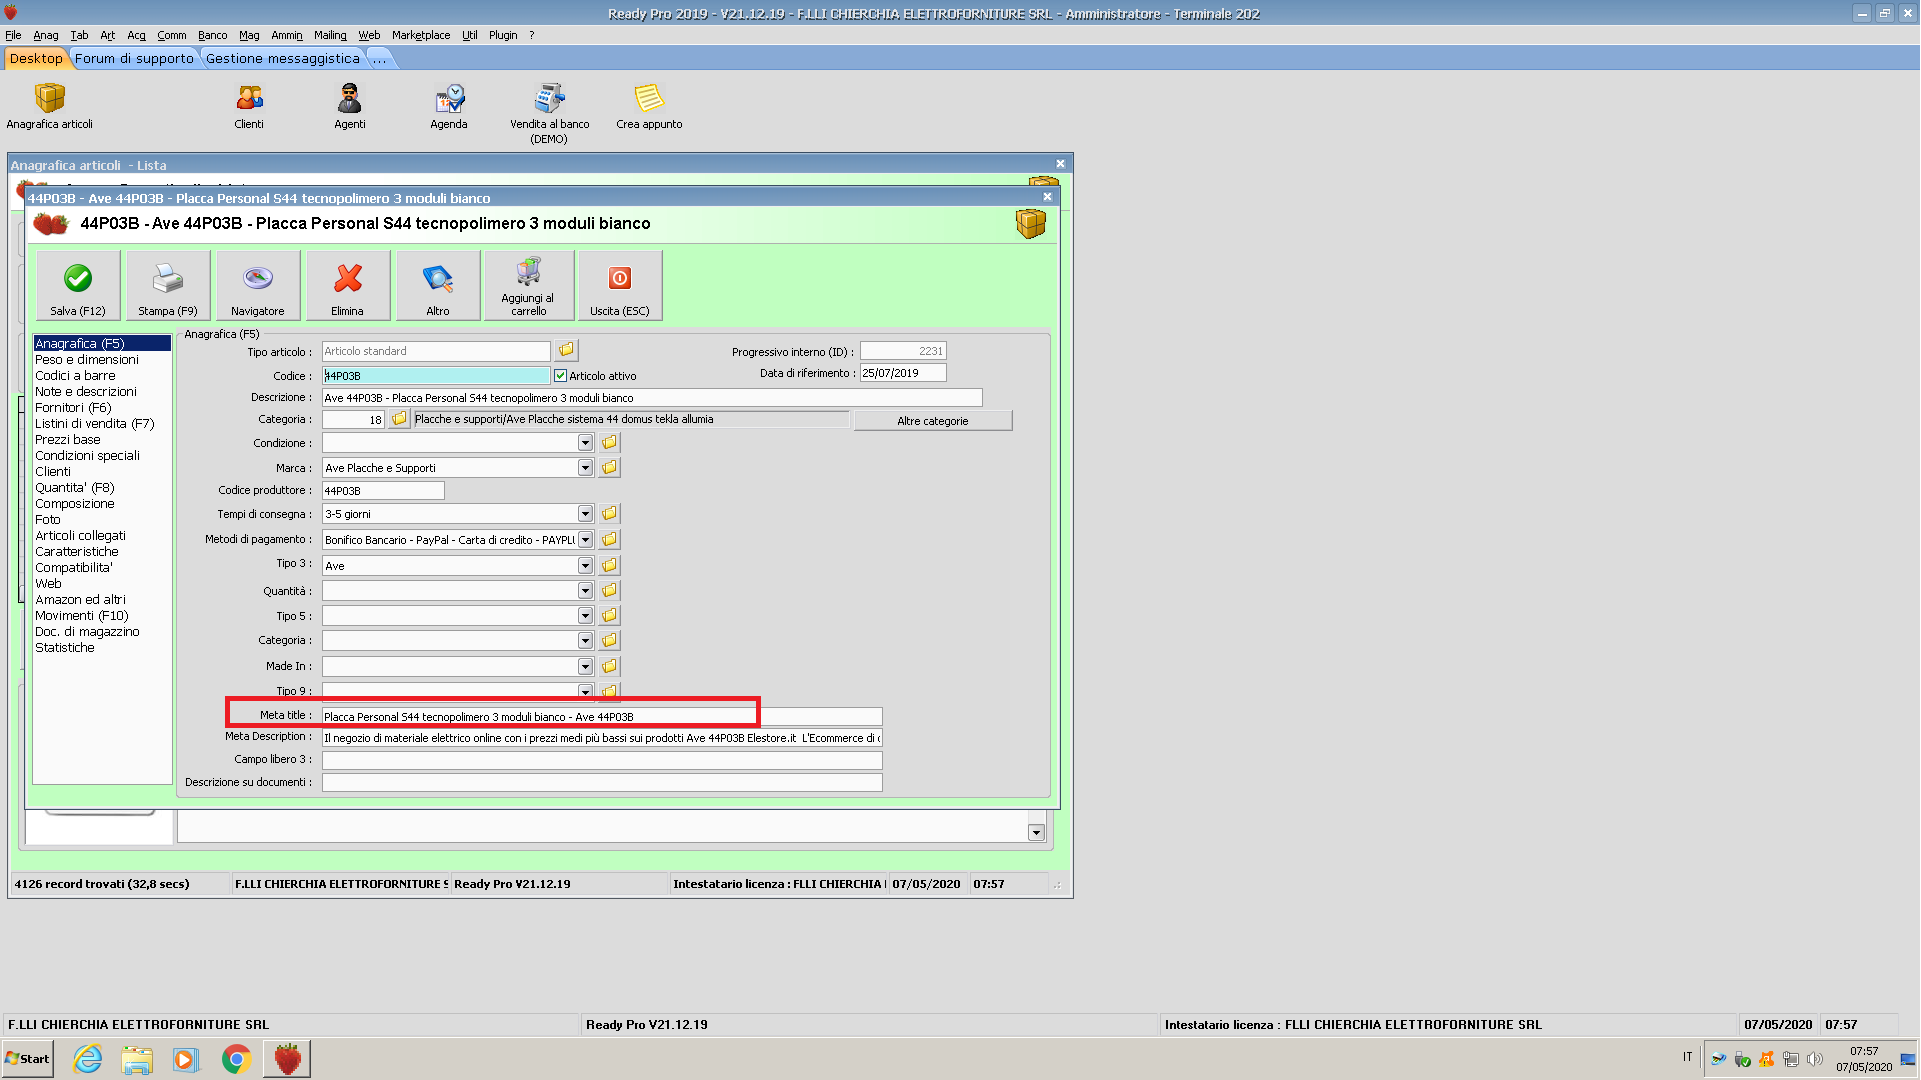Open the Metodi di pagamento dropdown

pos(585,540)
